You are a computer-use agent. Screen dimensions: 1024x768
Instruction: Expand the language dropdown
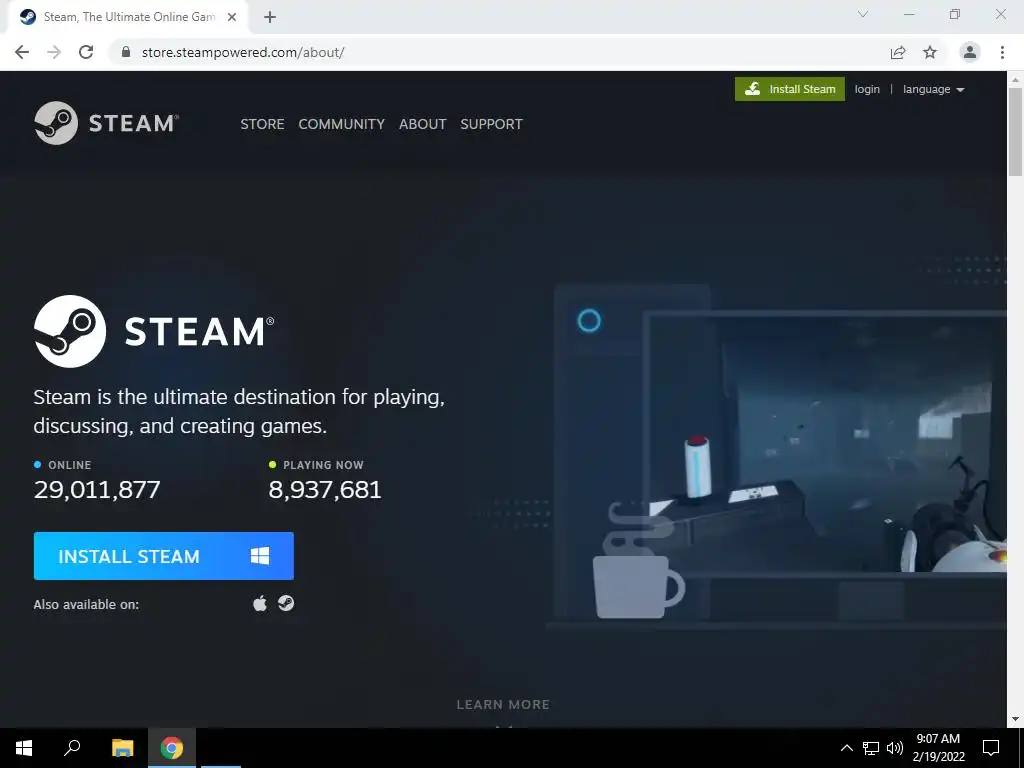coord(933,89)
